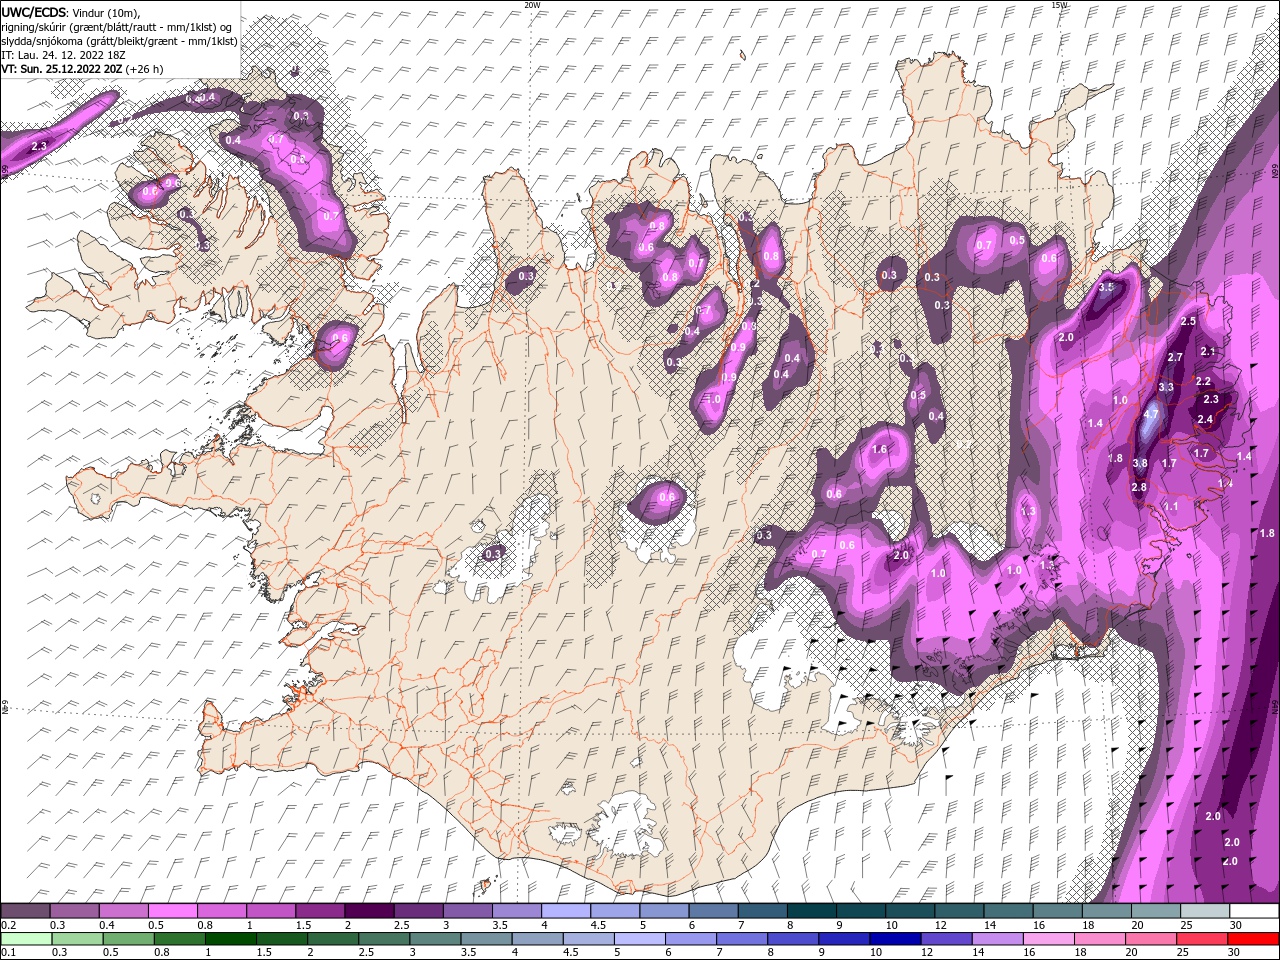Click the 15W longitude label
The image size is (1280, 960).
(x=1059, y=4)
